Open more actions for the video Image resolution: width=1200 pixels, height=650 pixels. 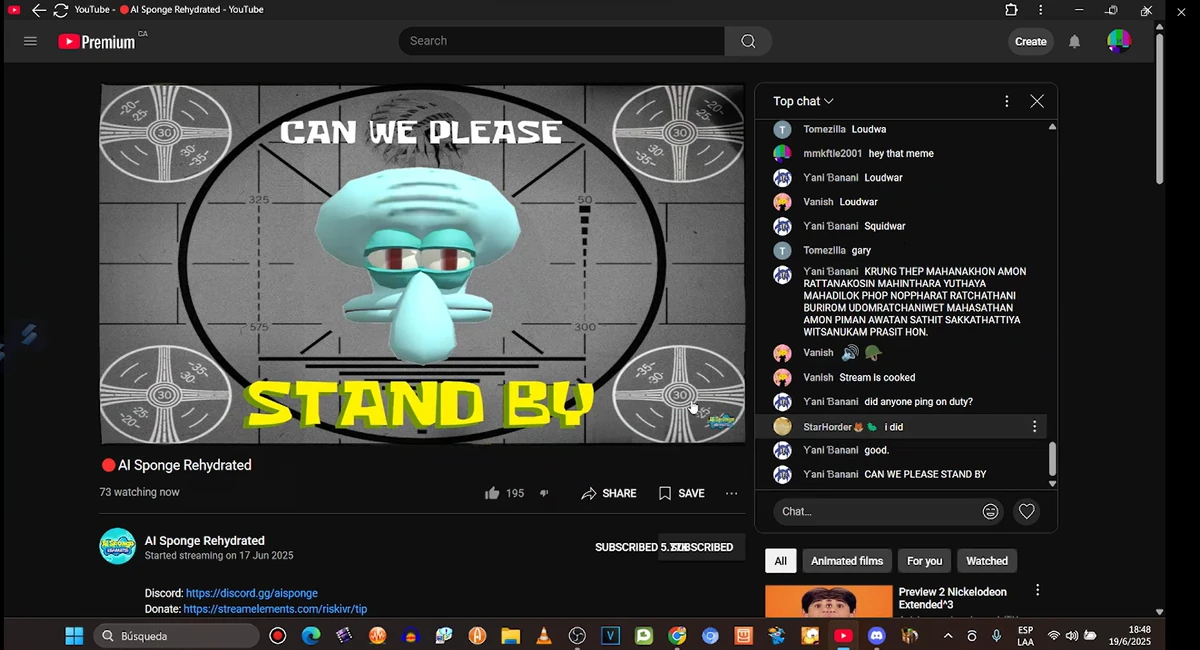731,493
